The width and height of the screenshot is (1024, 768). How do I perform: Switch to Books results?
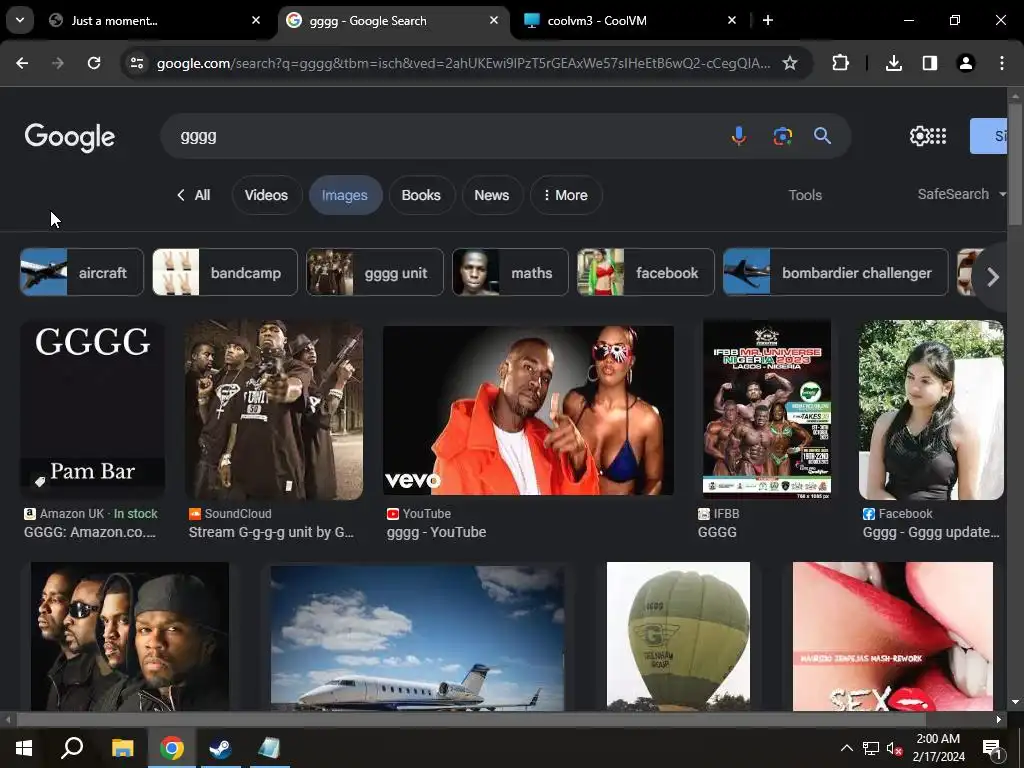tap(421, 195)
